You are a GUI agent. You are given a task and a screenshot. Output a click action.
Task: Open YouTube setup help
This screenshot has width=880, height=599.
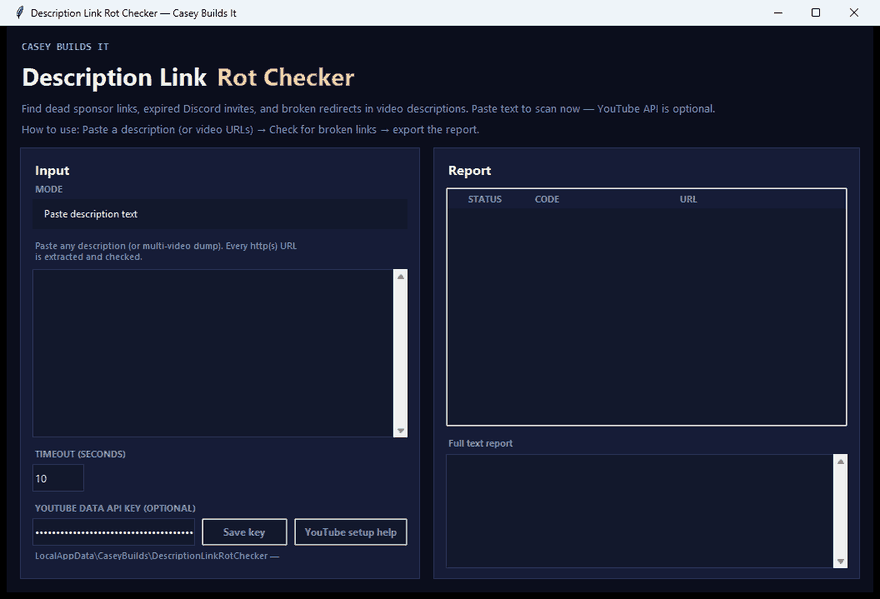click(351, 532)
